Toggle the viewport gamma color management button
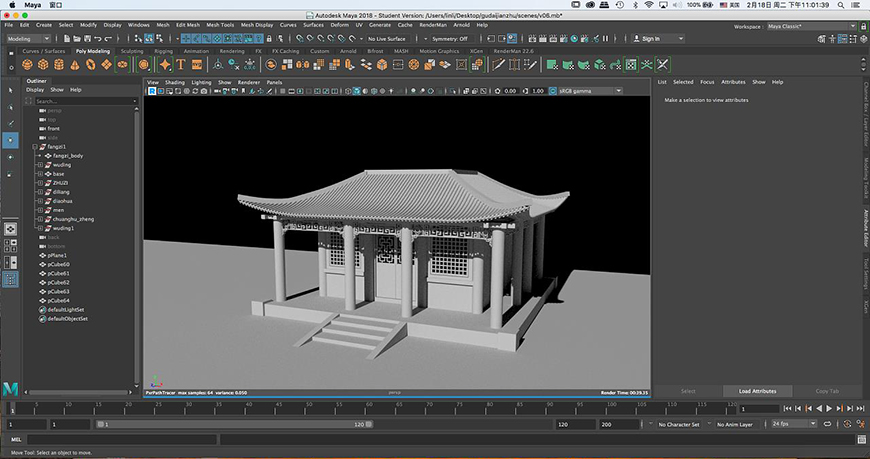870x459 pixels. (x=553, y=91)
